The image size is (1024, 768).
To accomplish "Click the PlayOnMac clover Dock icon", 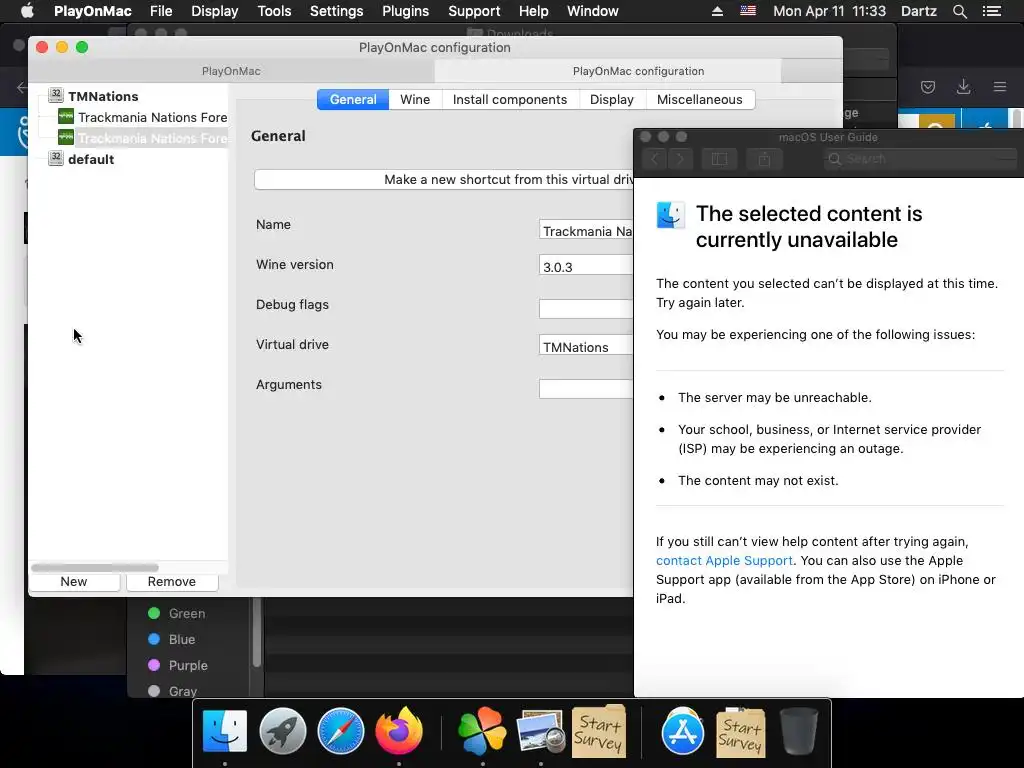I will tap(482, 731).
